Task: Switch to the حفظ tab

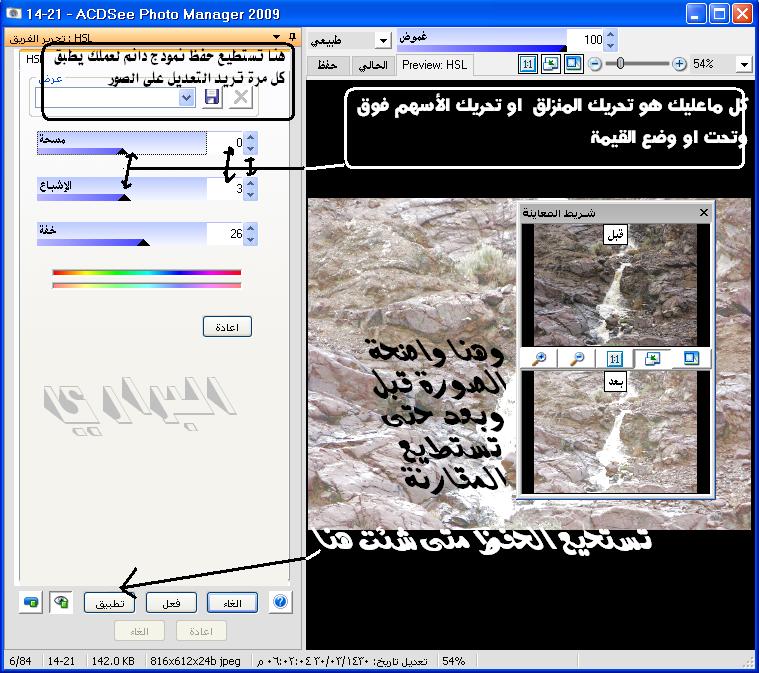Action: tap(328, 65)
